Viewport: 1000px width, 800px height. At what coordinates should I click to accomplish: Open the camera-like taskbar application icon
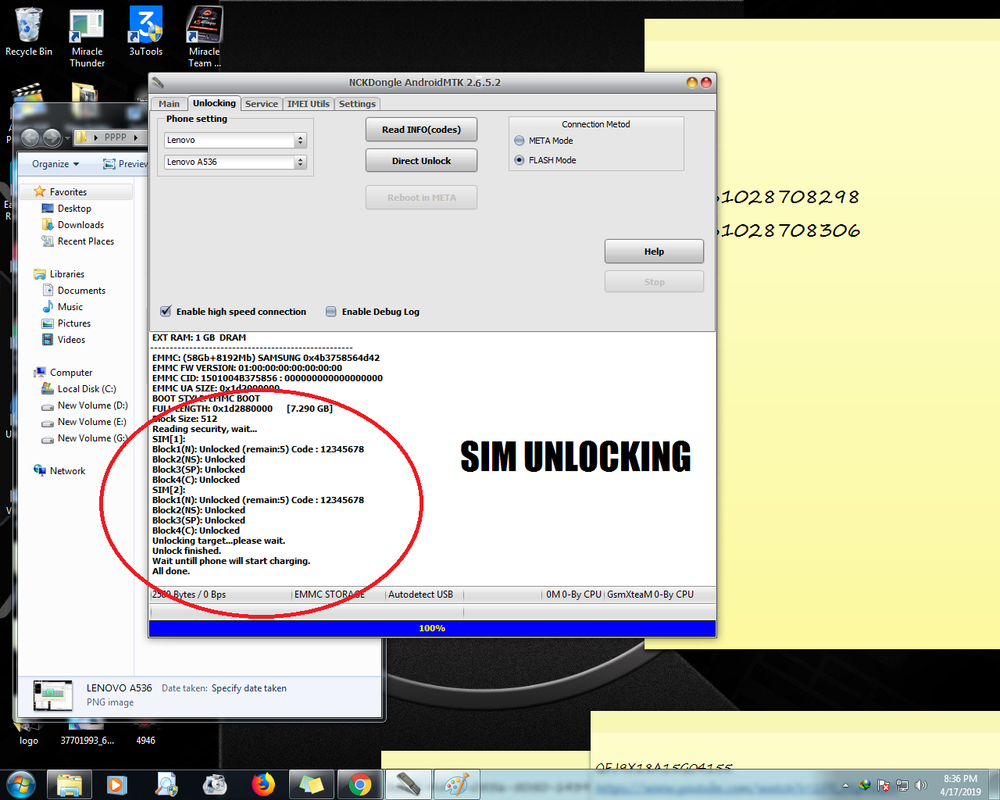click(215, 784)
